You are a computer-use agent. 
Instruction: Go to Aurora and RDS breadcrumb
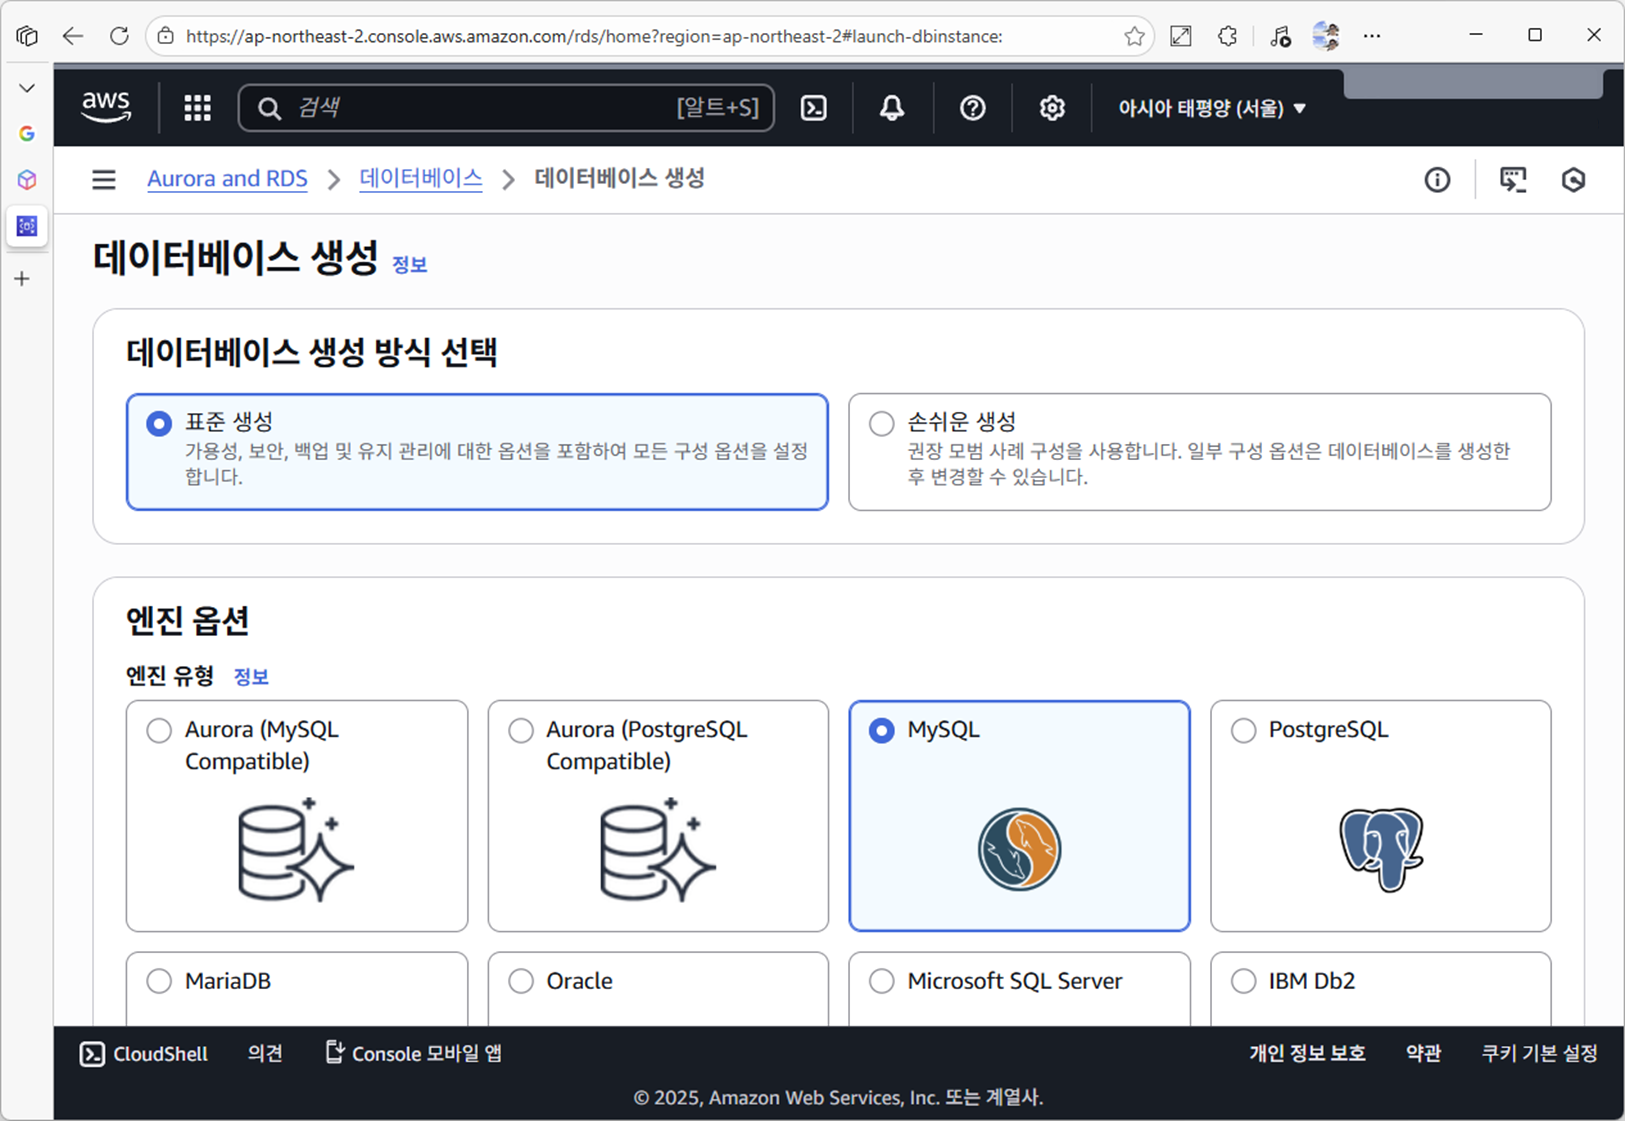click(227, 179)
